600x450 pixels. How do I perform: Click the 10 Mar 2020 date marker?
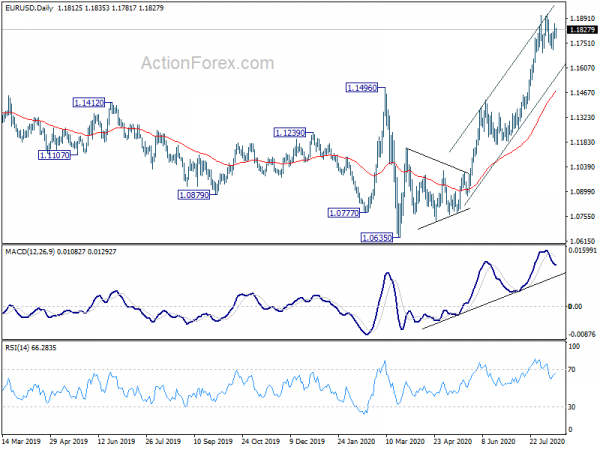[x=405, y=441]
